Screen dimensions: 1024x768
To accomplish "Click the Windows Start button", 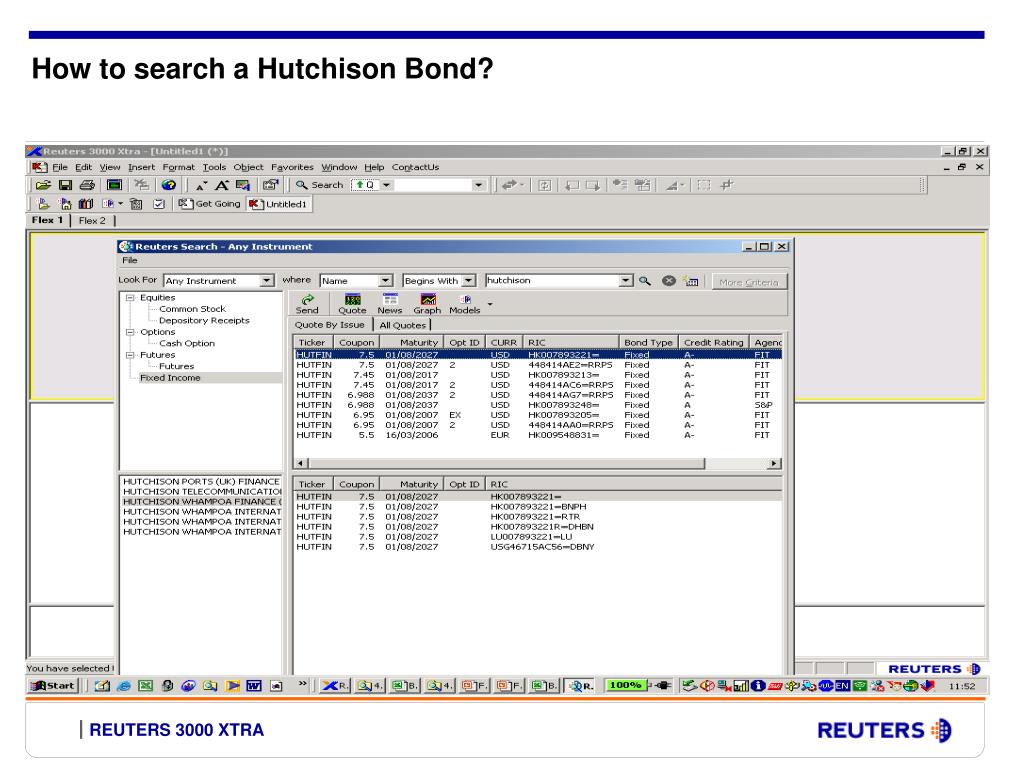I will pos(54,686).
